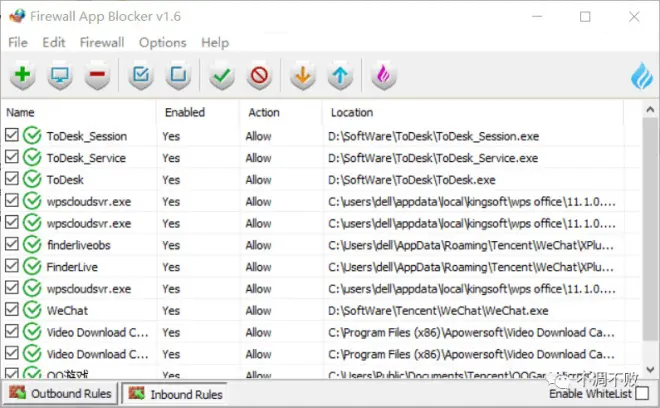Image resolution: width=660 pixels, height=408 pixels.
Task: Click the Firewall App Blocker title bar icon
Action: pos(17,16)
